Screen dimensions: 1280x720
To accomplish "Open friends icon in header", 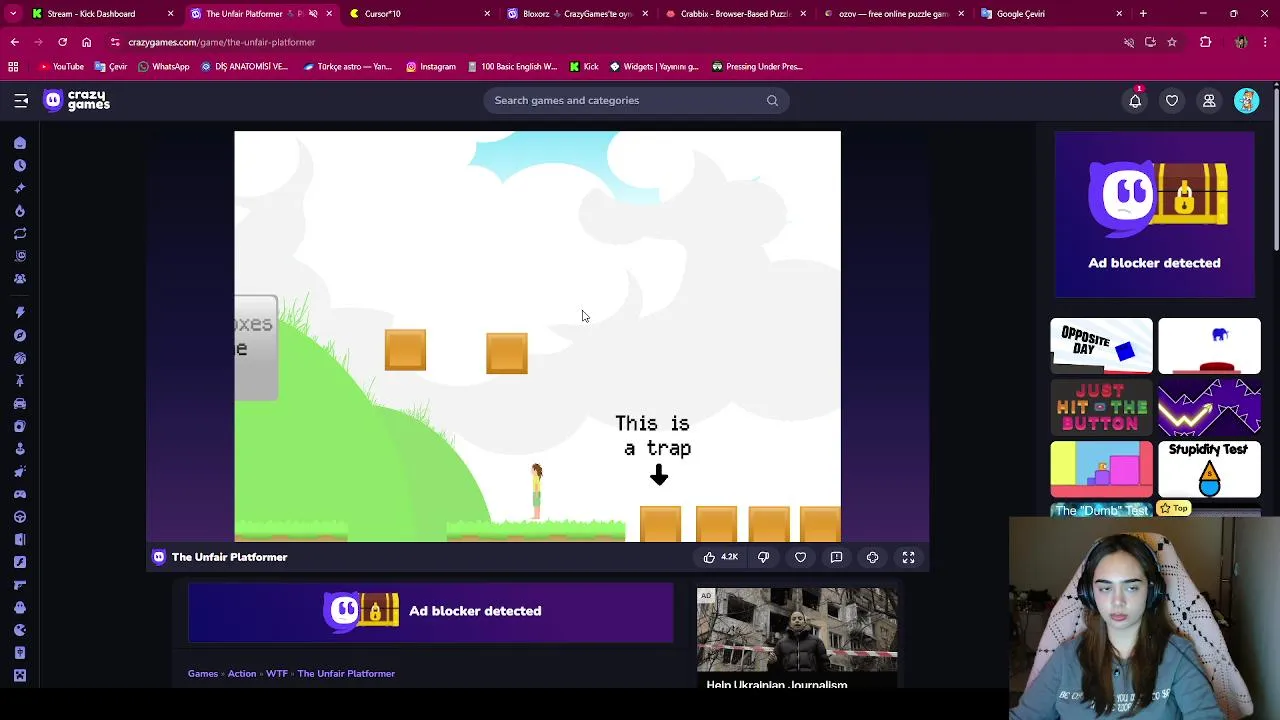I will click(x=1209, y=100).
